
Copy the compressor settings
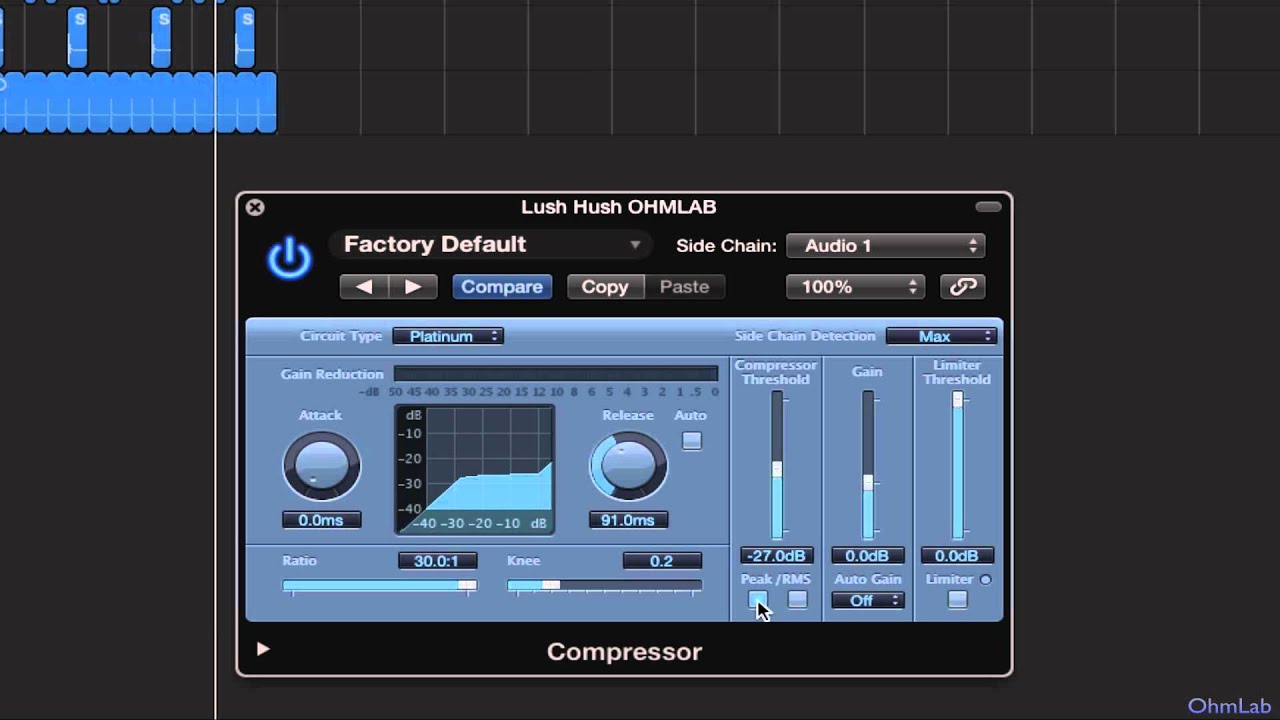(x=605, y=287)
